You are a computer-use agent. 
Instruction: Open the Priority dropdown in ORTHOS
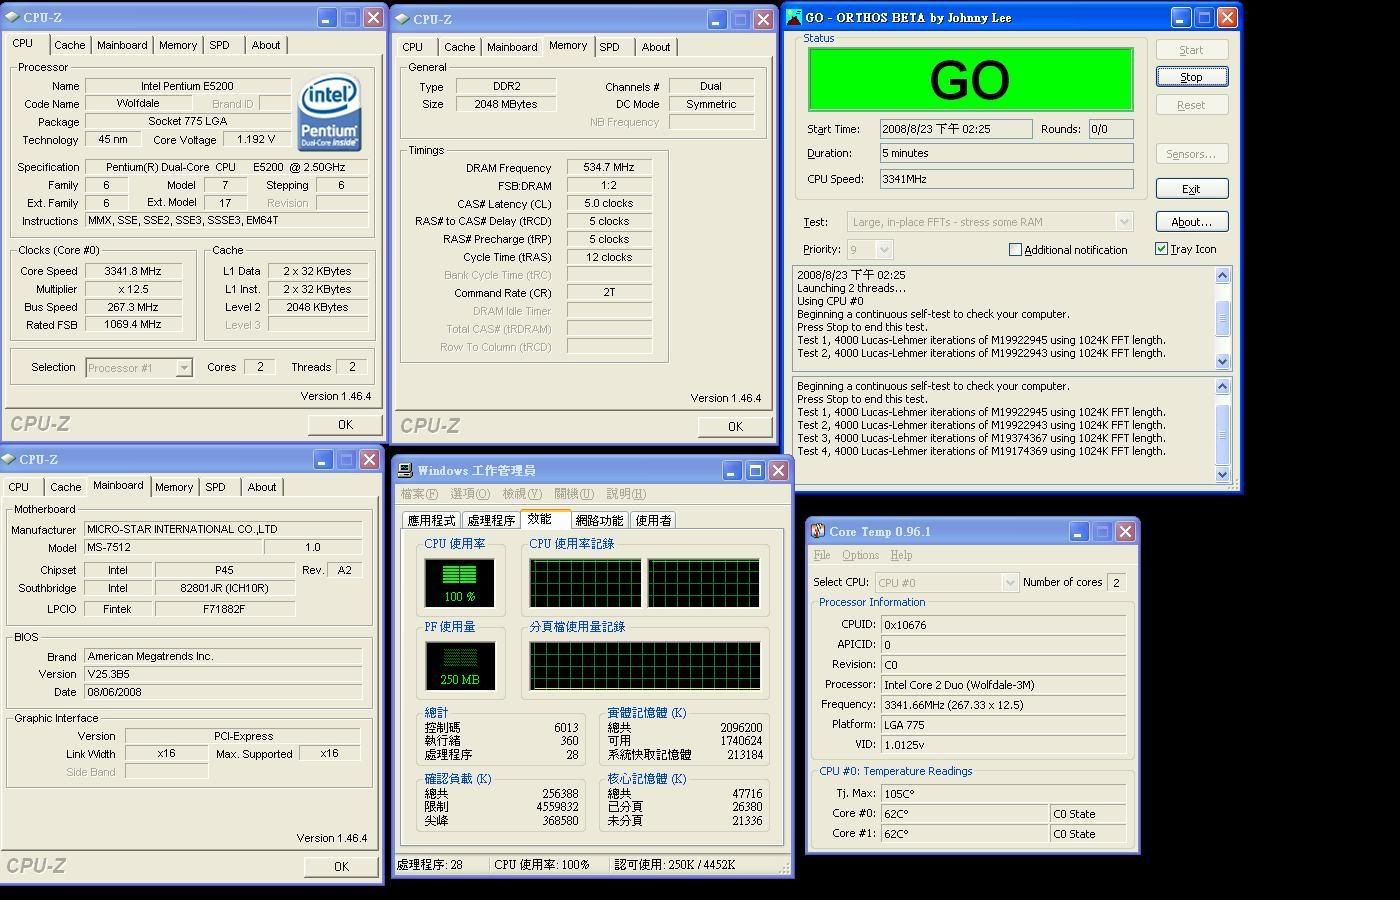point(883,249)
